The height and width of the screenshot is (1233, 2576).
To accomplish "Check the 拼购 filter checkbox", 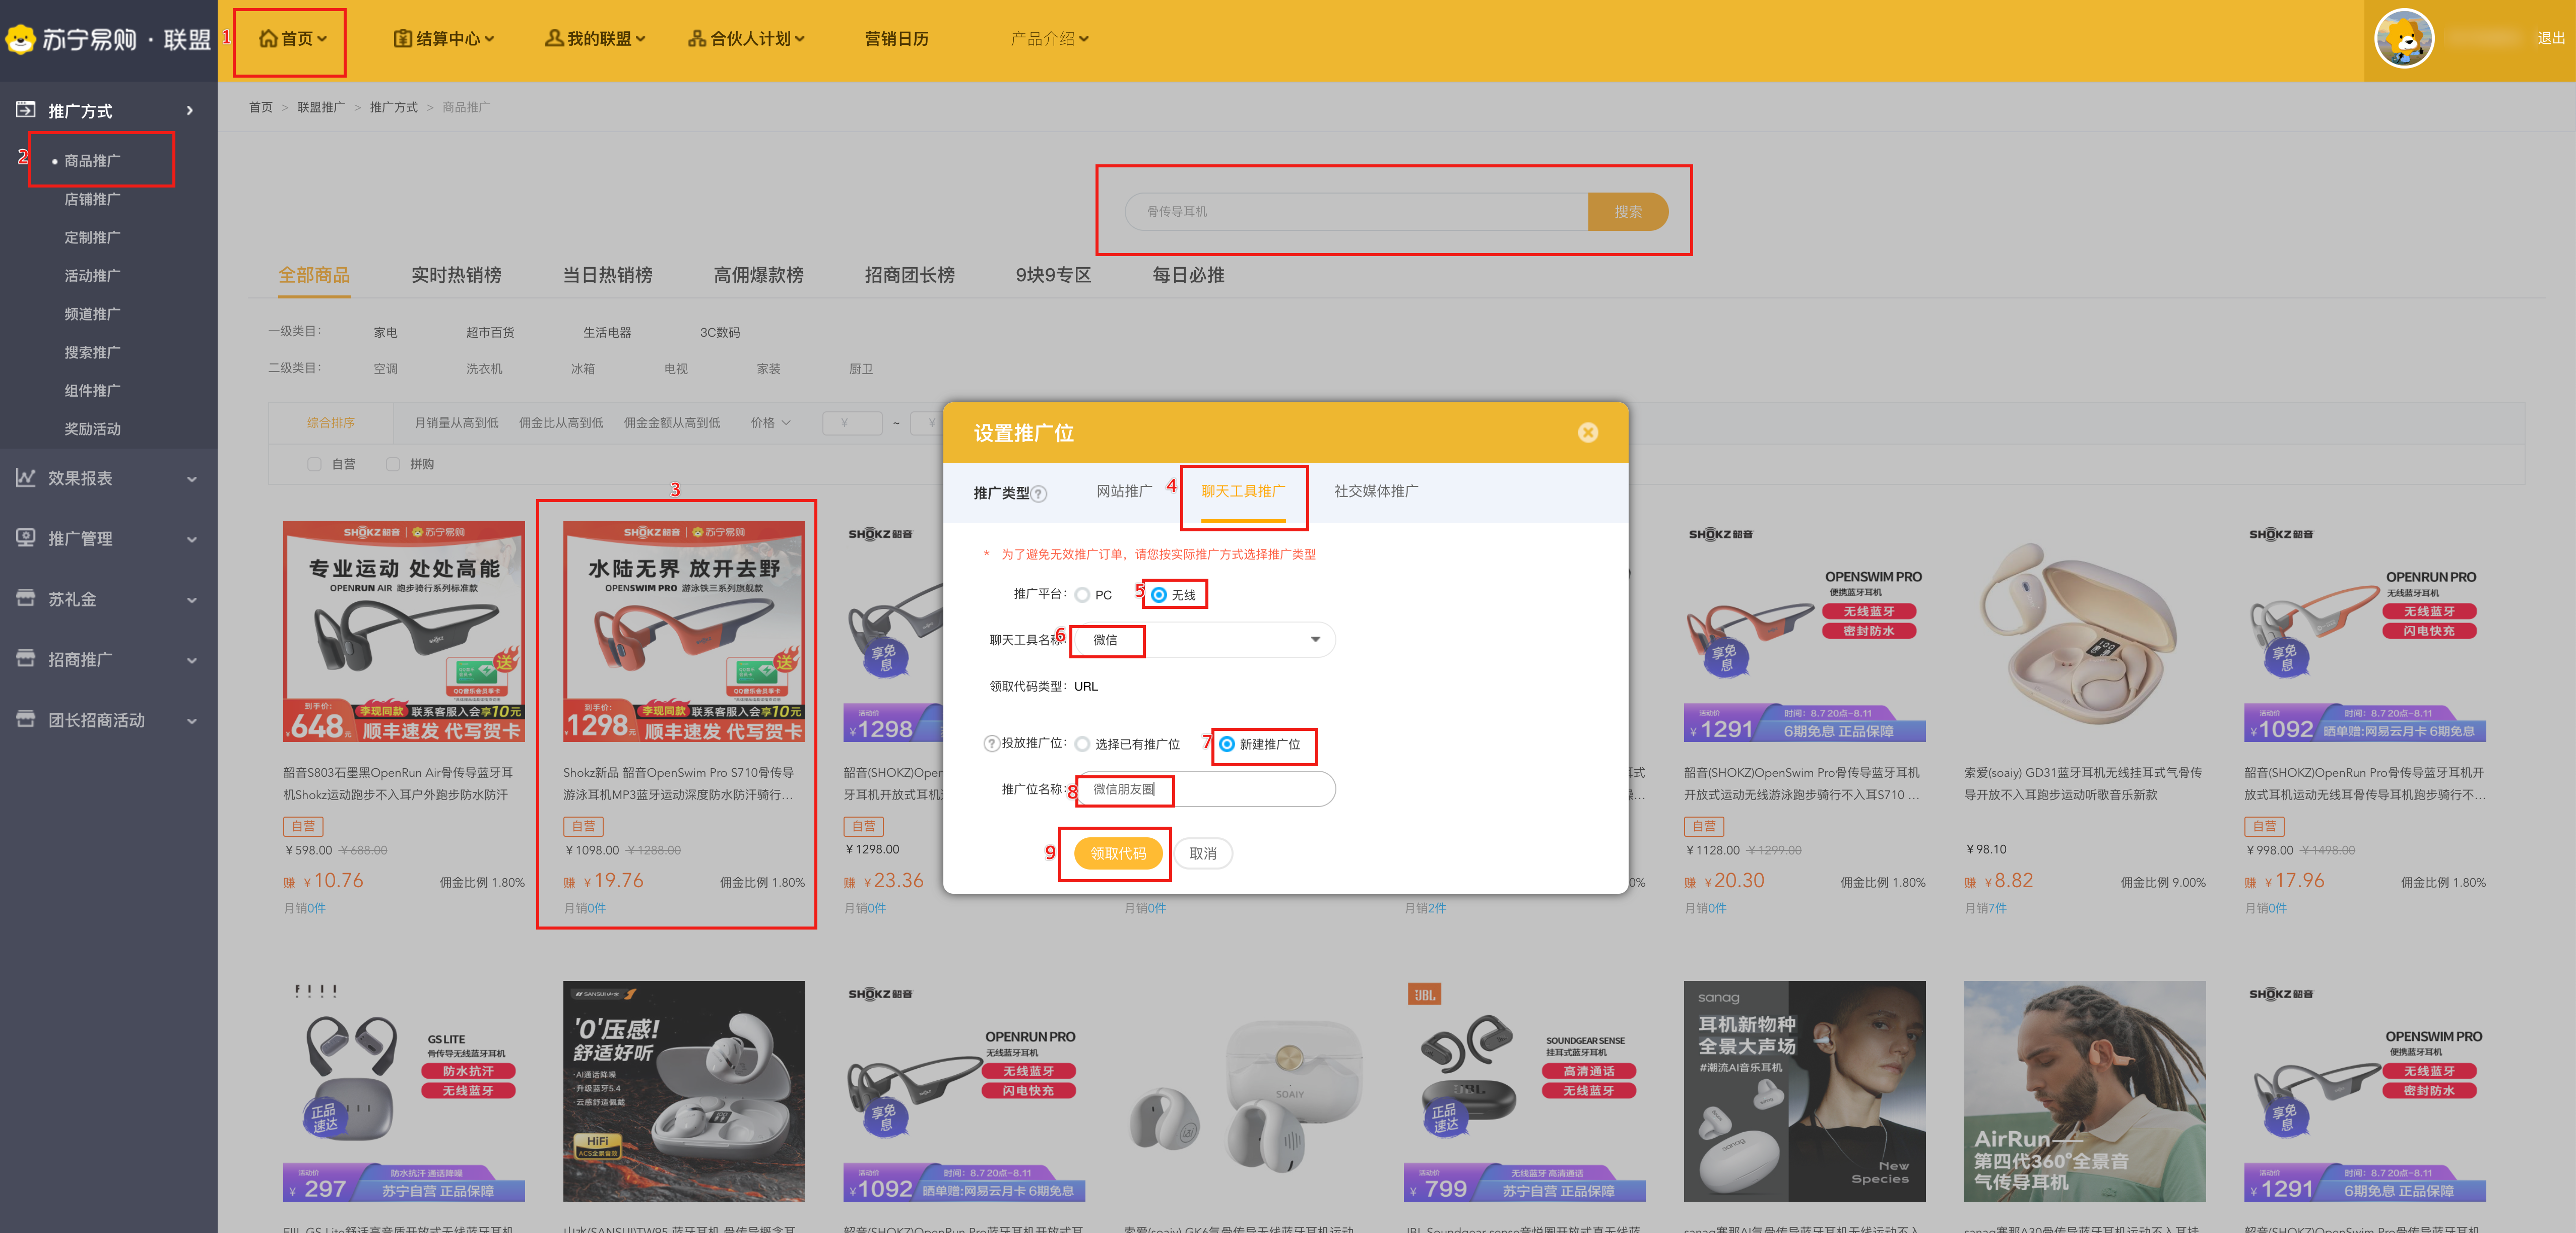I will point(393,464).
